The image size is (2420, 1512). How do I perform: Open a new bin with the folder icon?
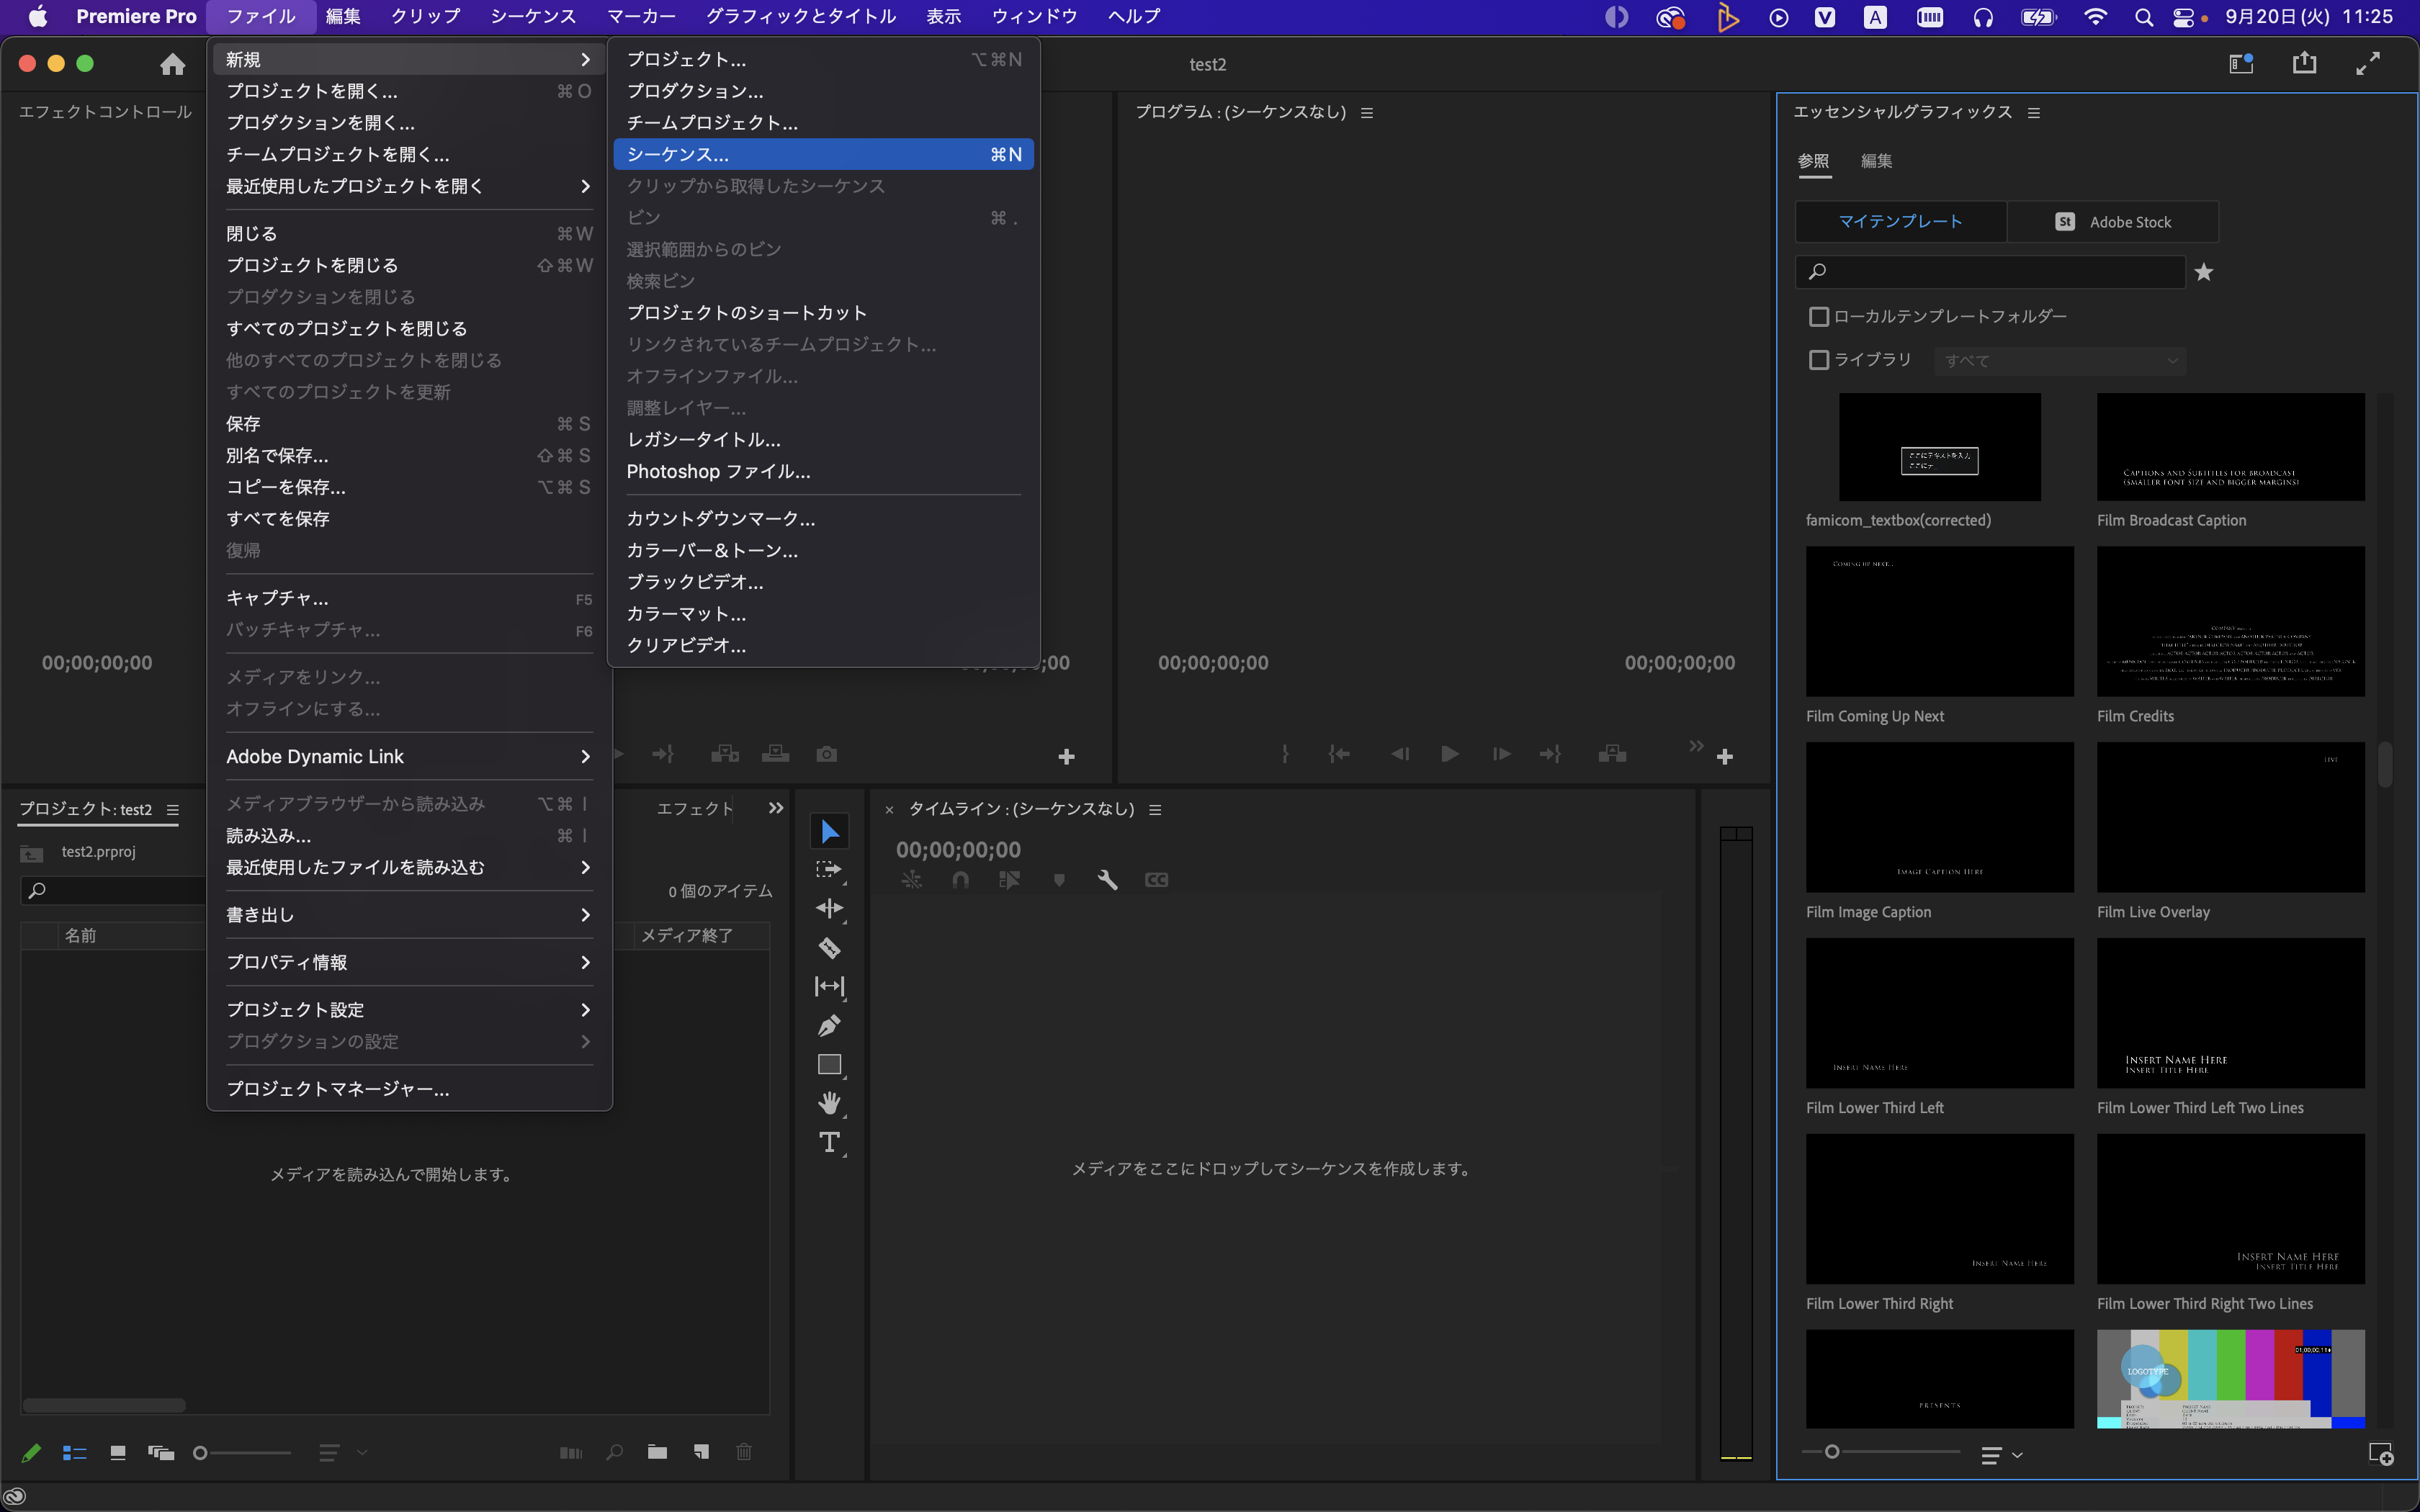(657, 1451)
